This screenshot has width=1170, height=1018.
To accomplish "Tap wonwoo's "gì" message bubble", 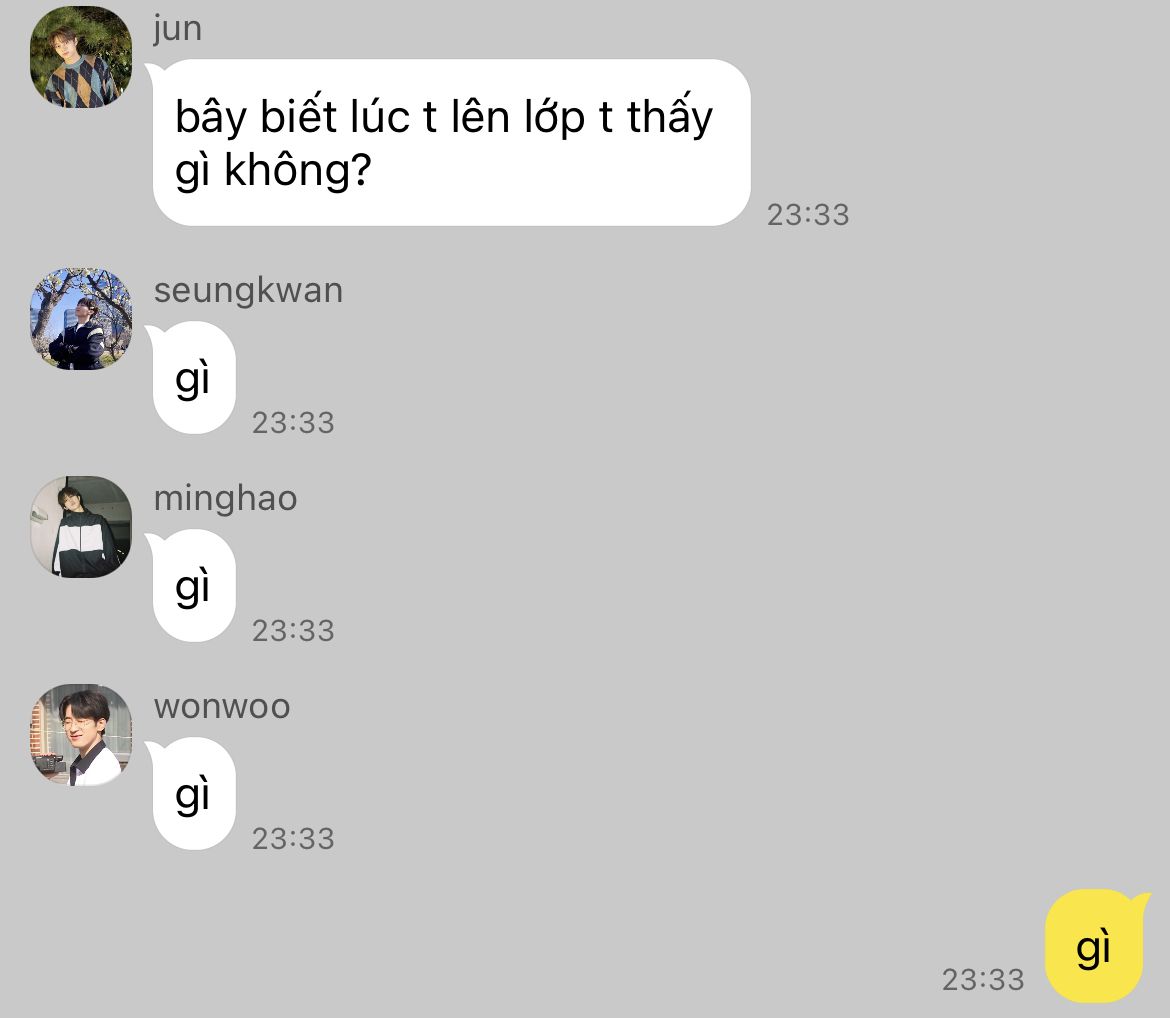I will tap(194, 793).
